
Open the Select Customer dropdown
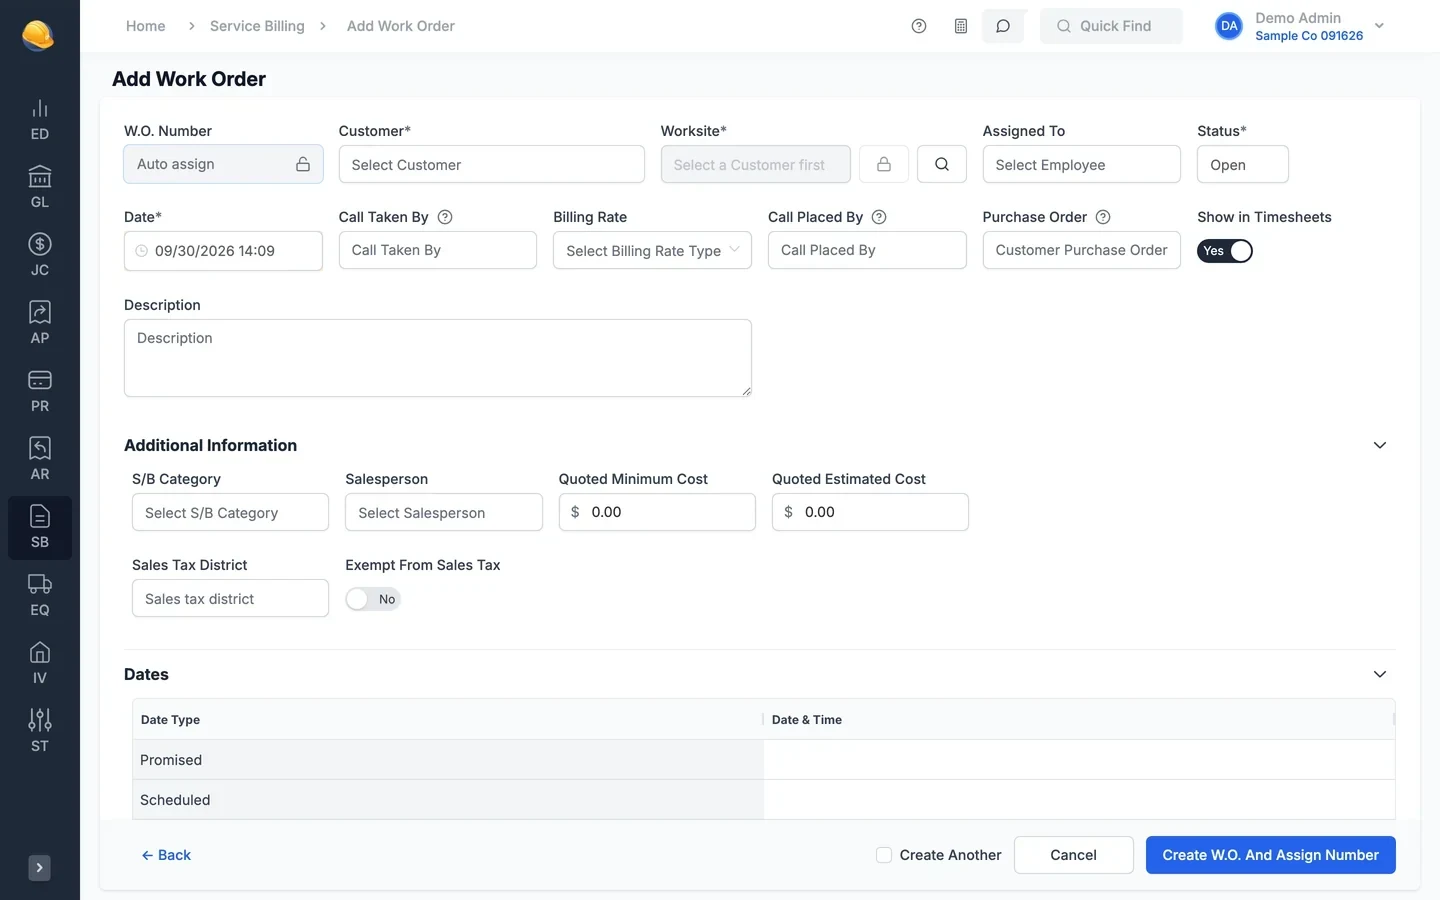(491, 164)
